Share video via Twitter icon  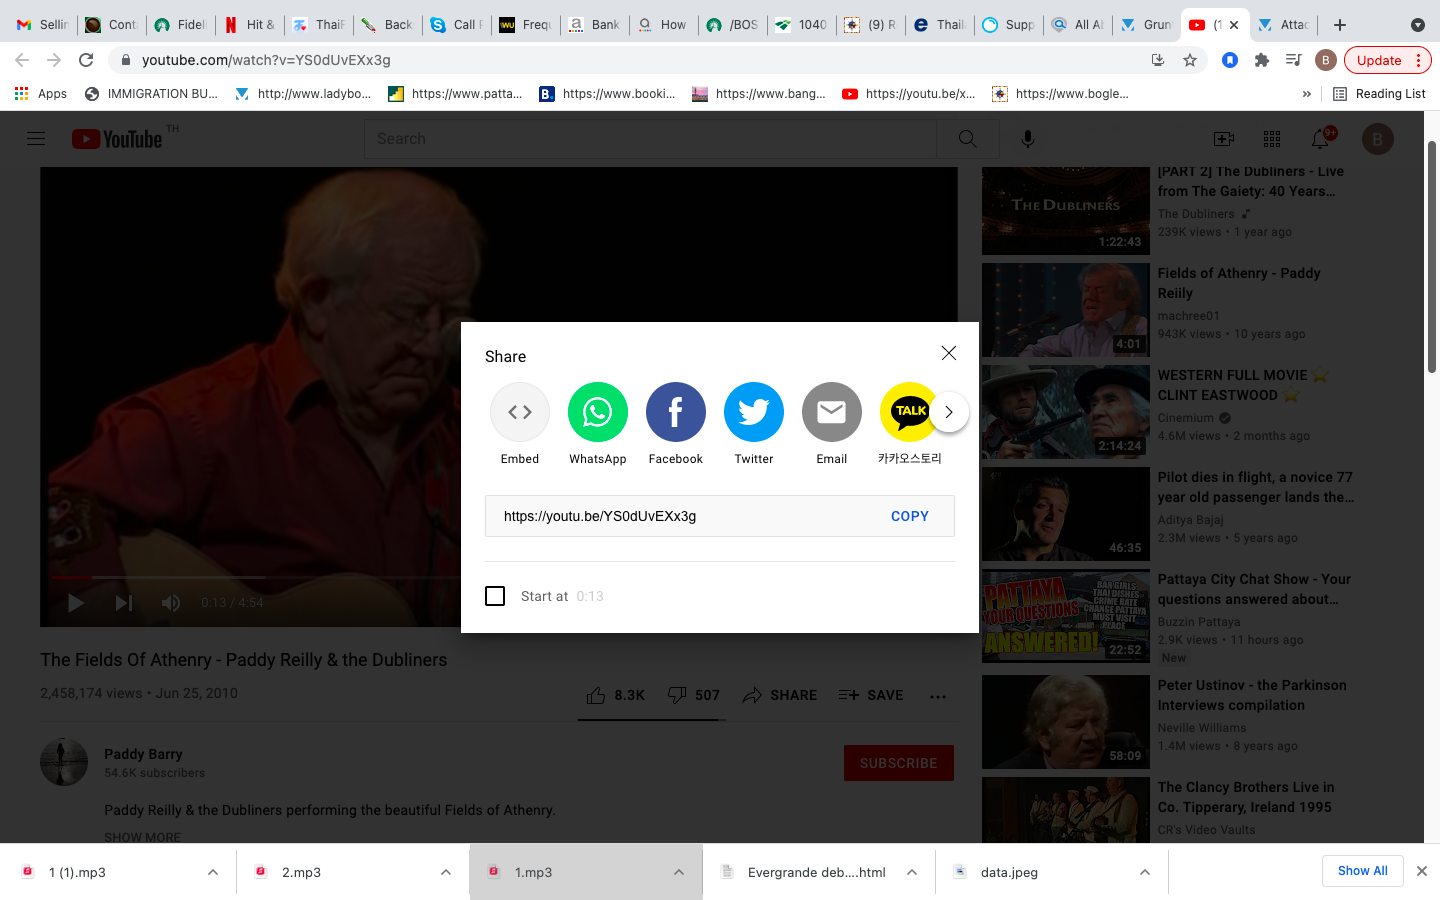(x=753, y=412)
